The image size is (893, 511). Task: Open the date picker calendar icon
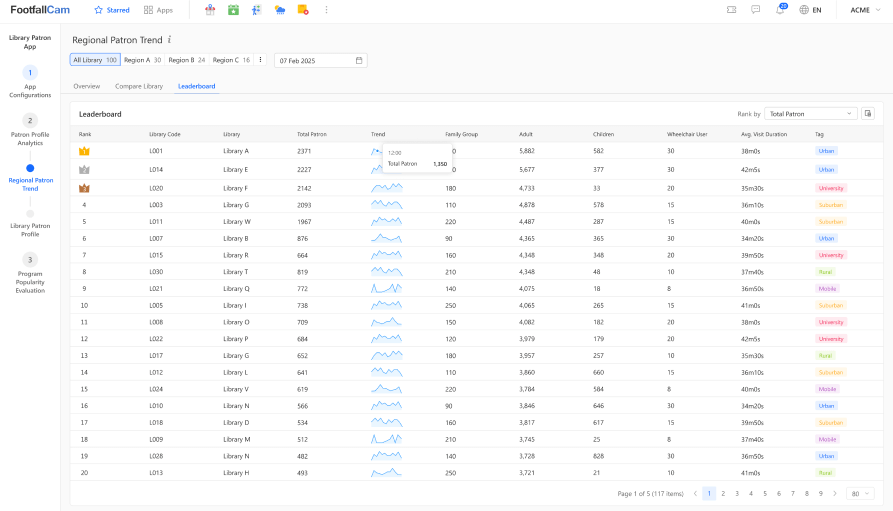[359, 60]
